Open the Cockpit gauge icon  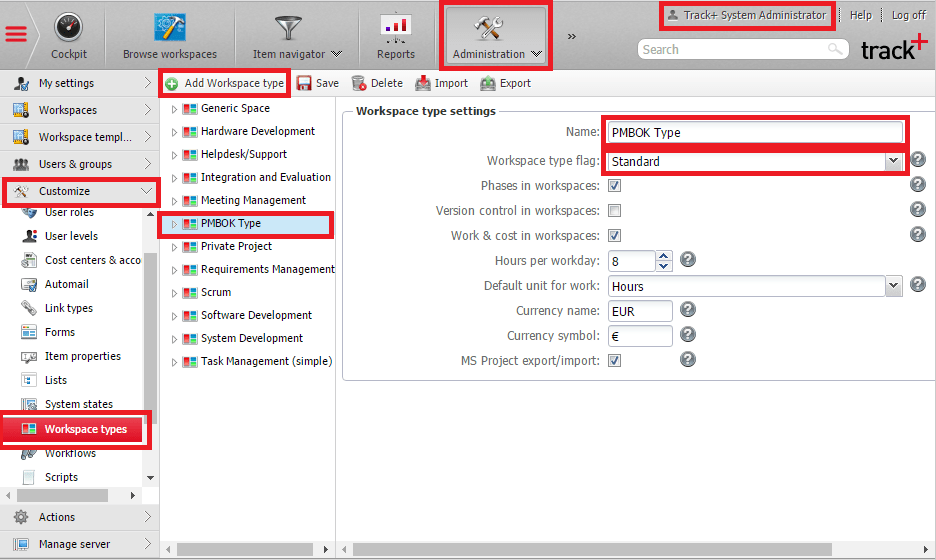[69, 27]
